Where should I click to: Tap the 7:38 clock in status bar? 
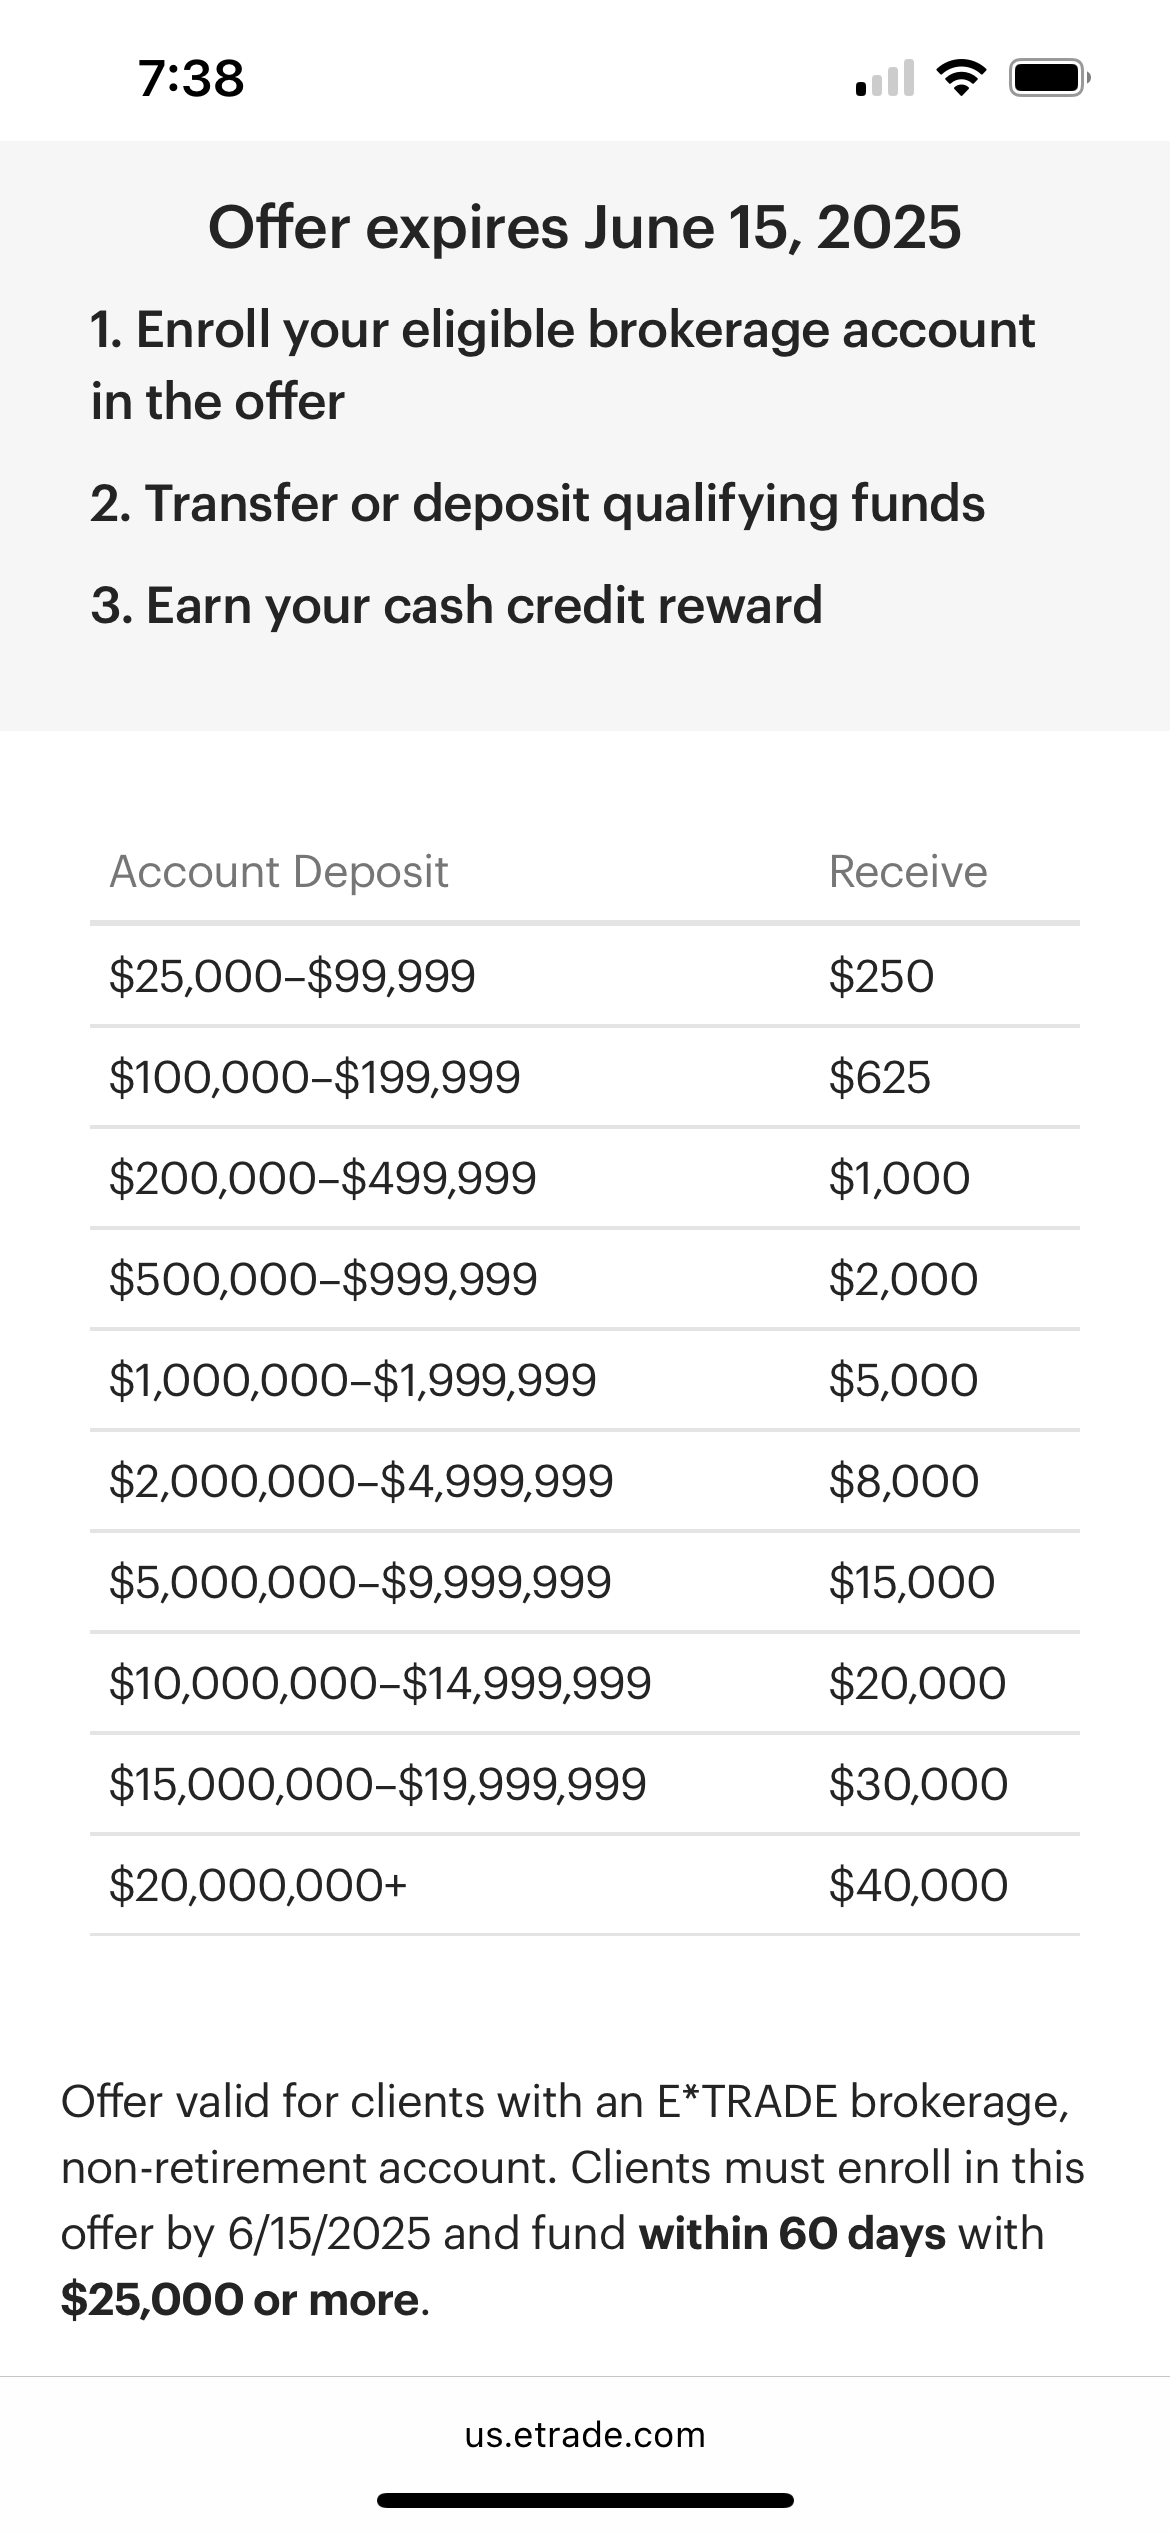pos(191,78)
